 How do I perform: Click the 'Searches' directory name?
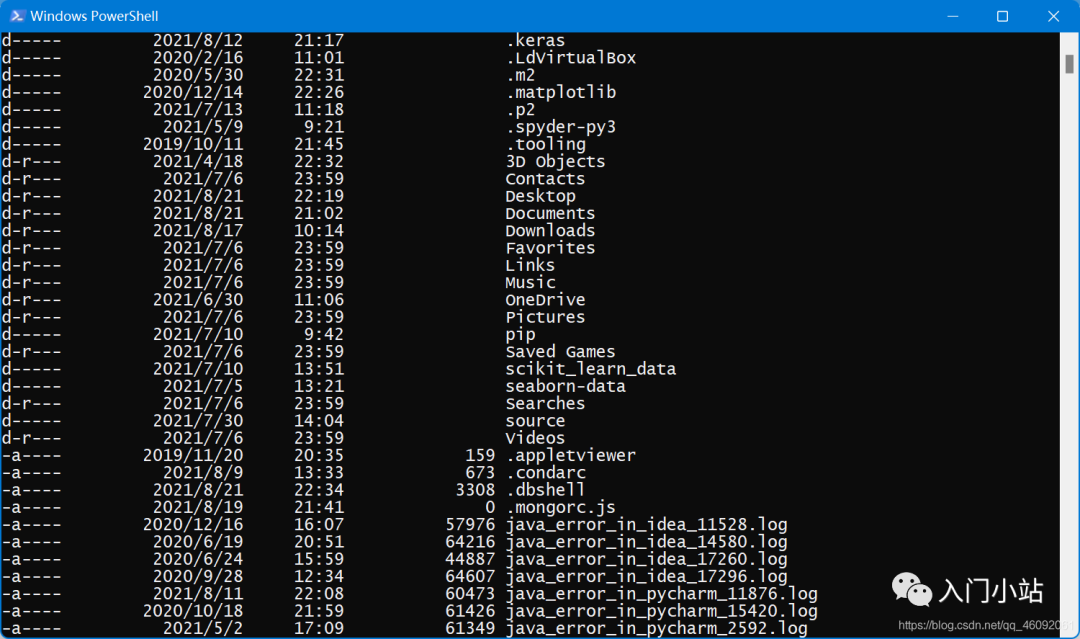(546, 404)
